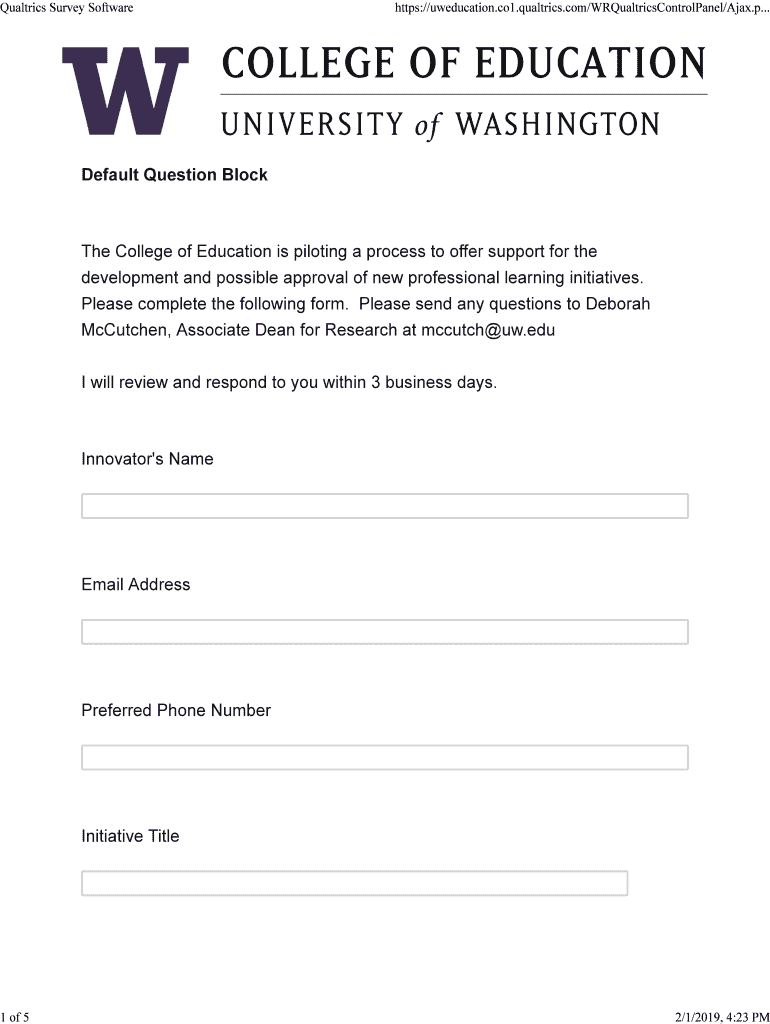Click the Email Address label

coord(135,585)
